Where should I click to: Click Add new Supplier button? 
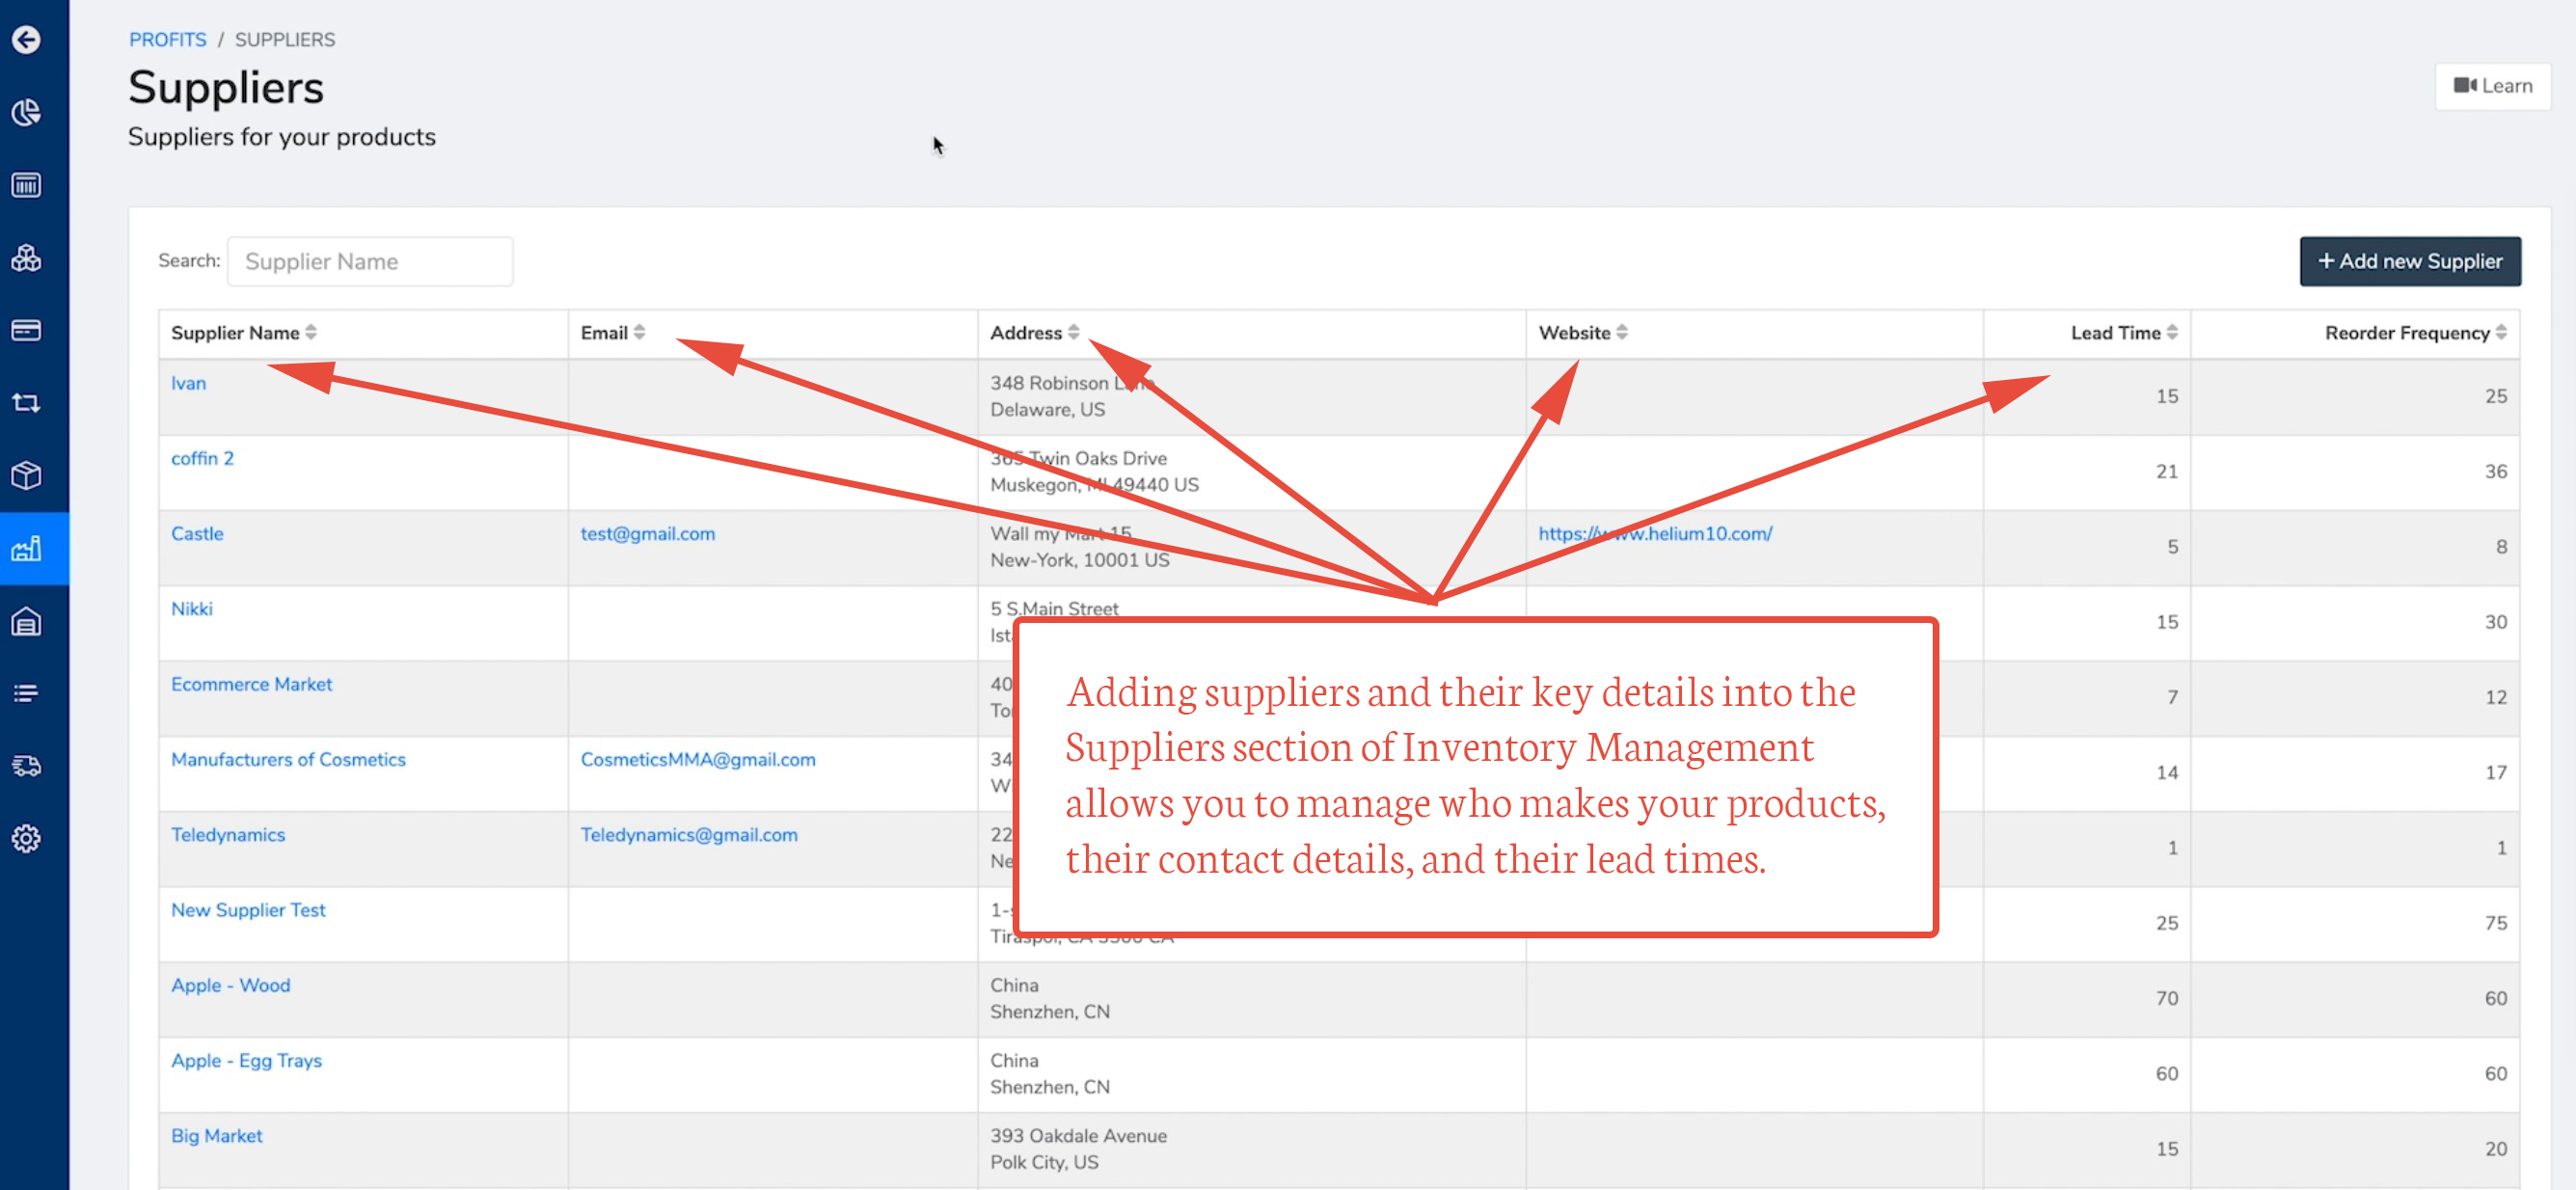click(x=2409, y=261)
